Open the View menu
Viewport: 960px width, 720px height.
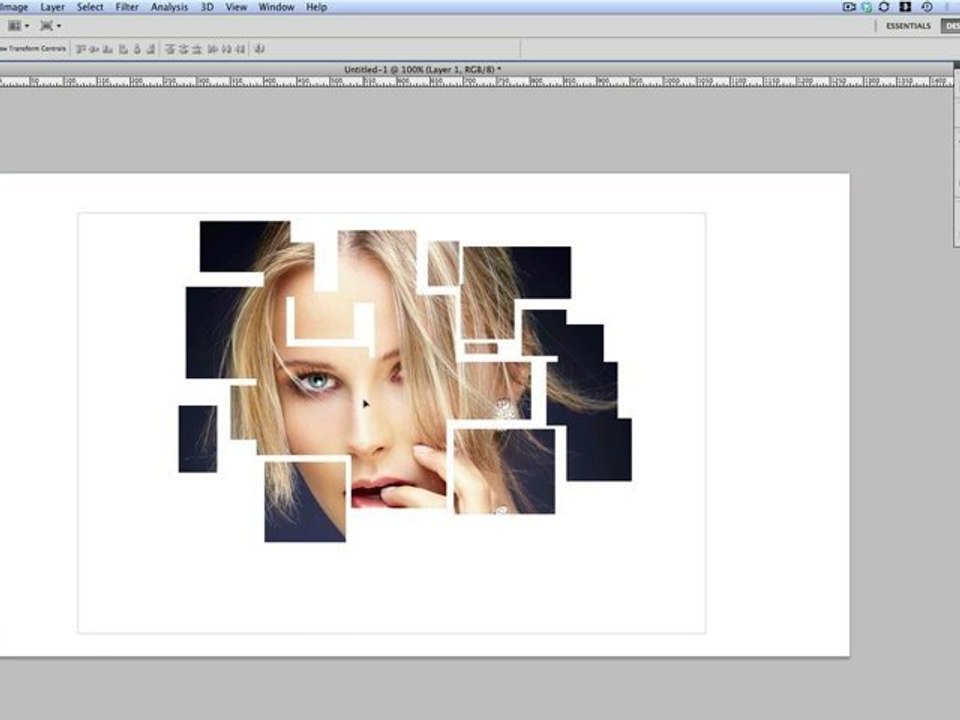(236, 7)
